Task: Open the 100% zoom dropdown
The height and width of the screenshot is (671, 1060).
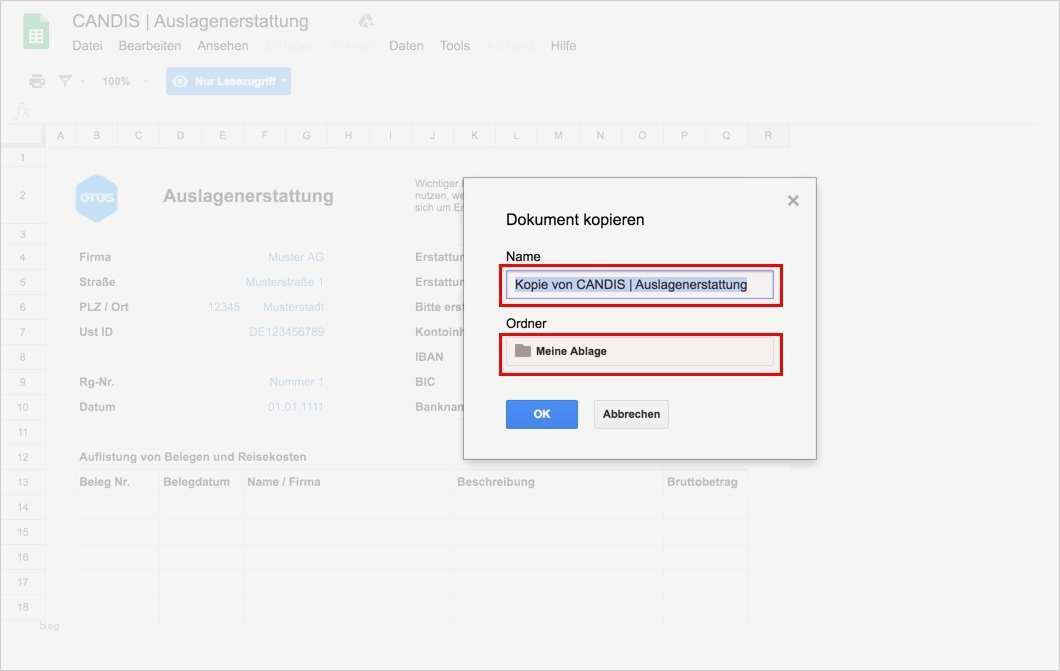Action: 124,81
